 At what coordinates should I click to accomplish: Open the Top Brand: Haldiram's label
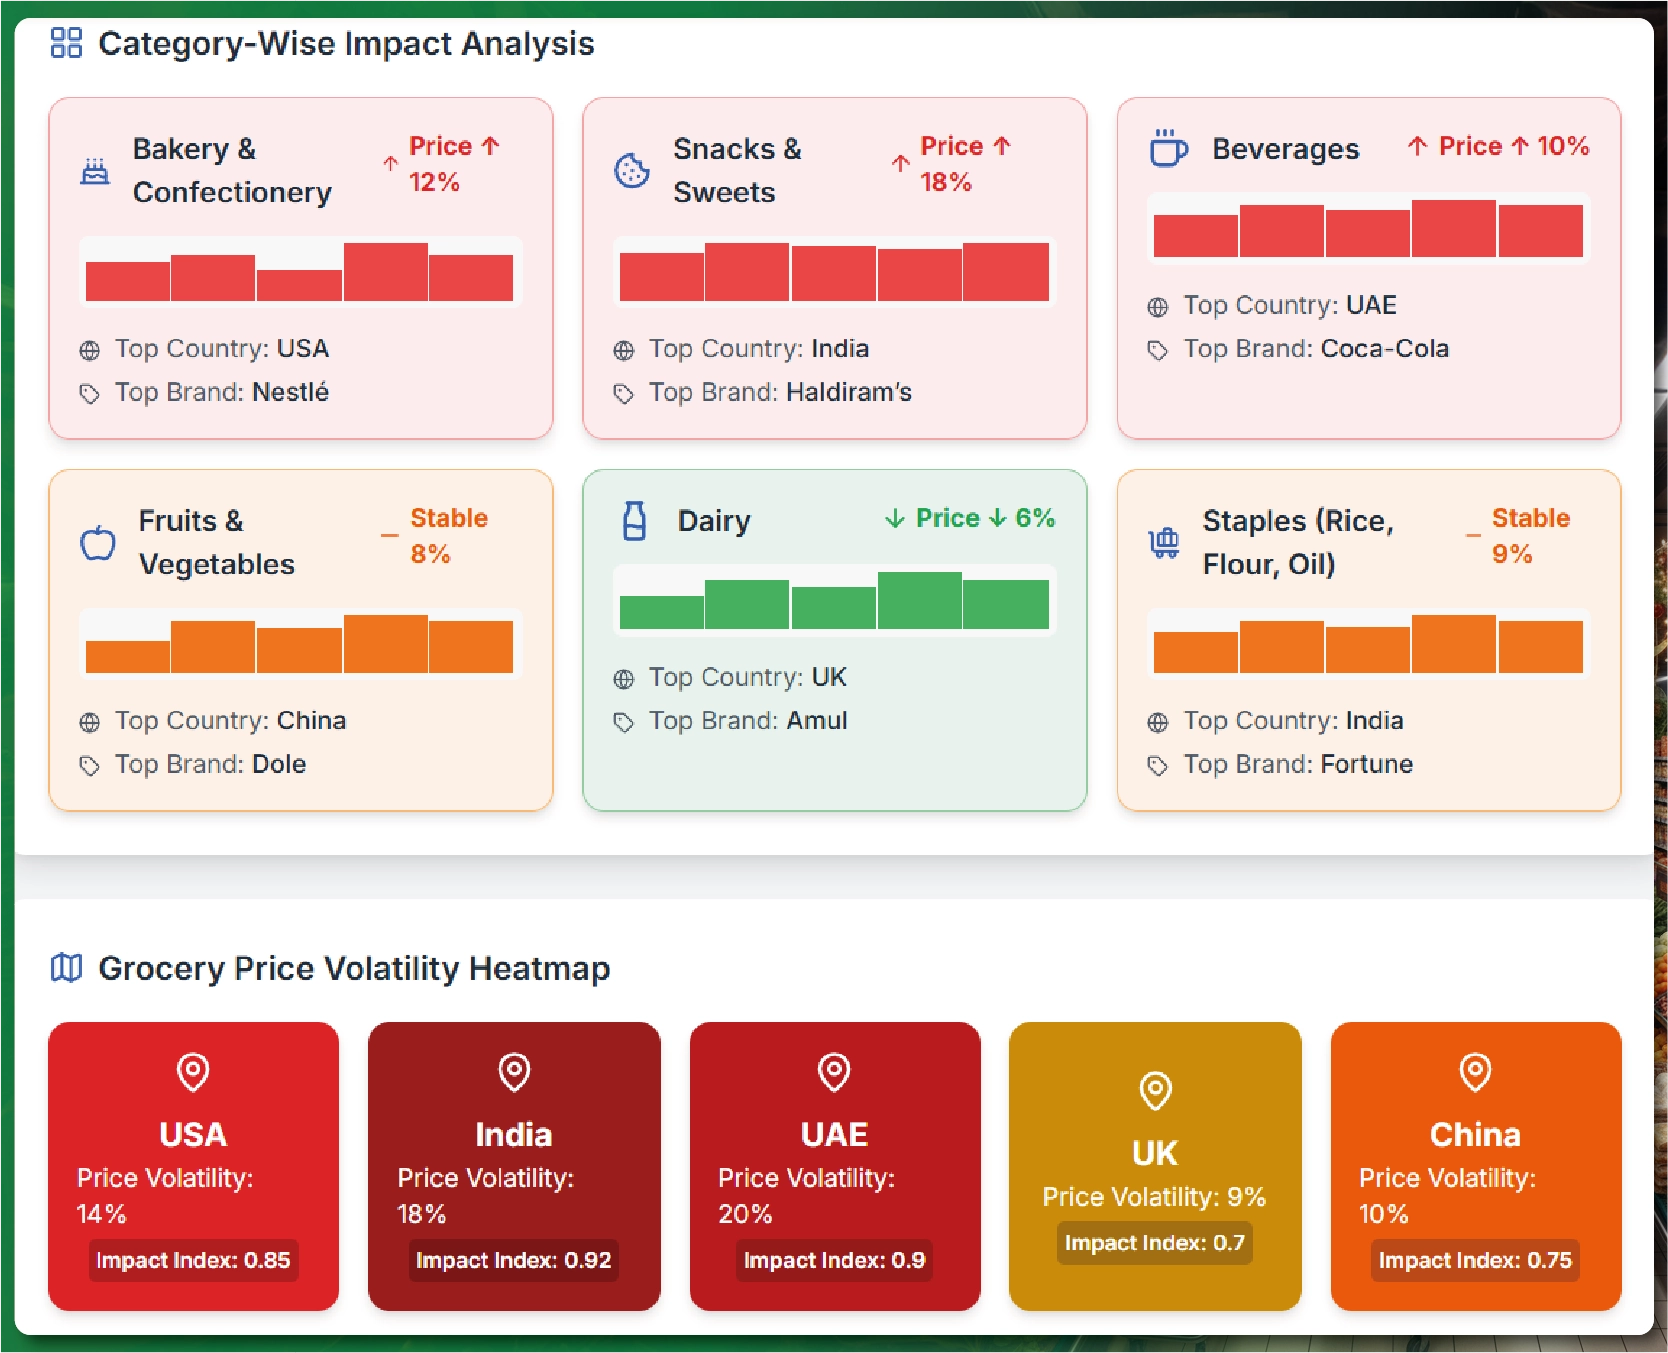coord(779,392)
